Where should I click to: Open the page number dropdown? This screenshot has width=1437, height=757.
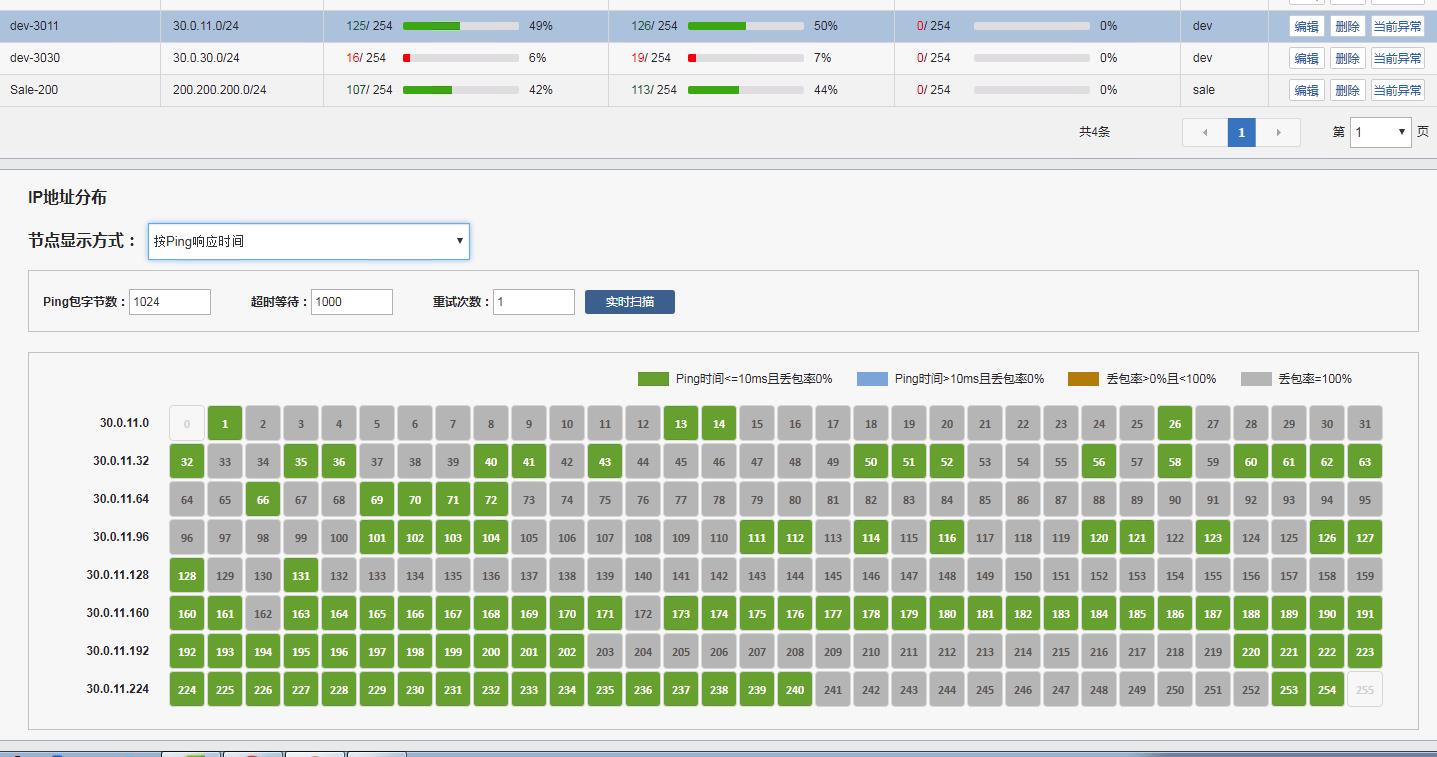tap(1380, 132)
